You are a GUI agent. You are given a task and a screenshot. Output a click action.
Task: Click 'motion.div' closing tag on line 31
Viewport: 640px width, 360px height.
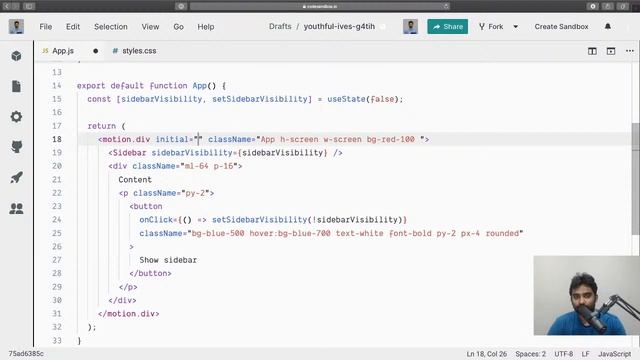(x=131, y=313)
